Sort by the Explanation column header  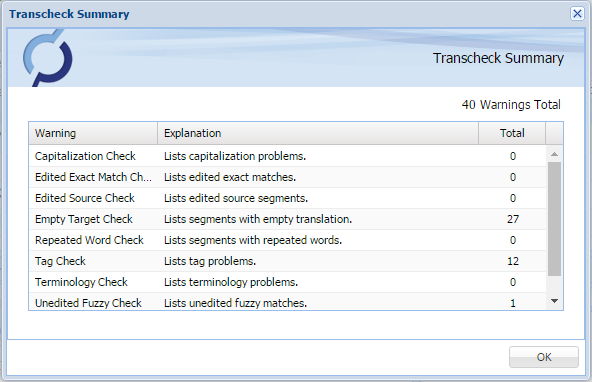click(x=318, y=133)
